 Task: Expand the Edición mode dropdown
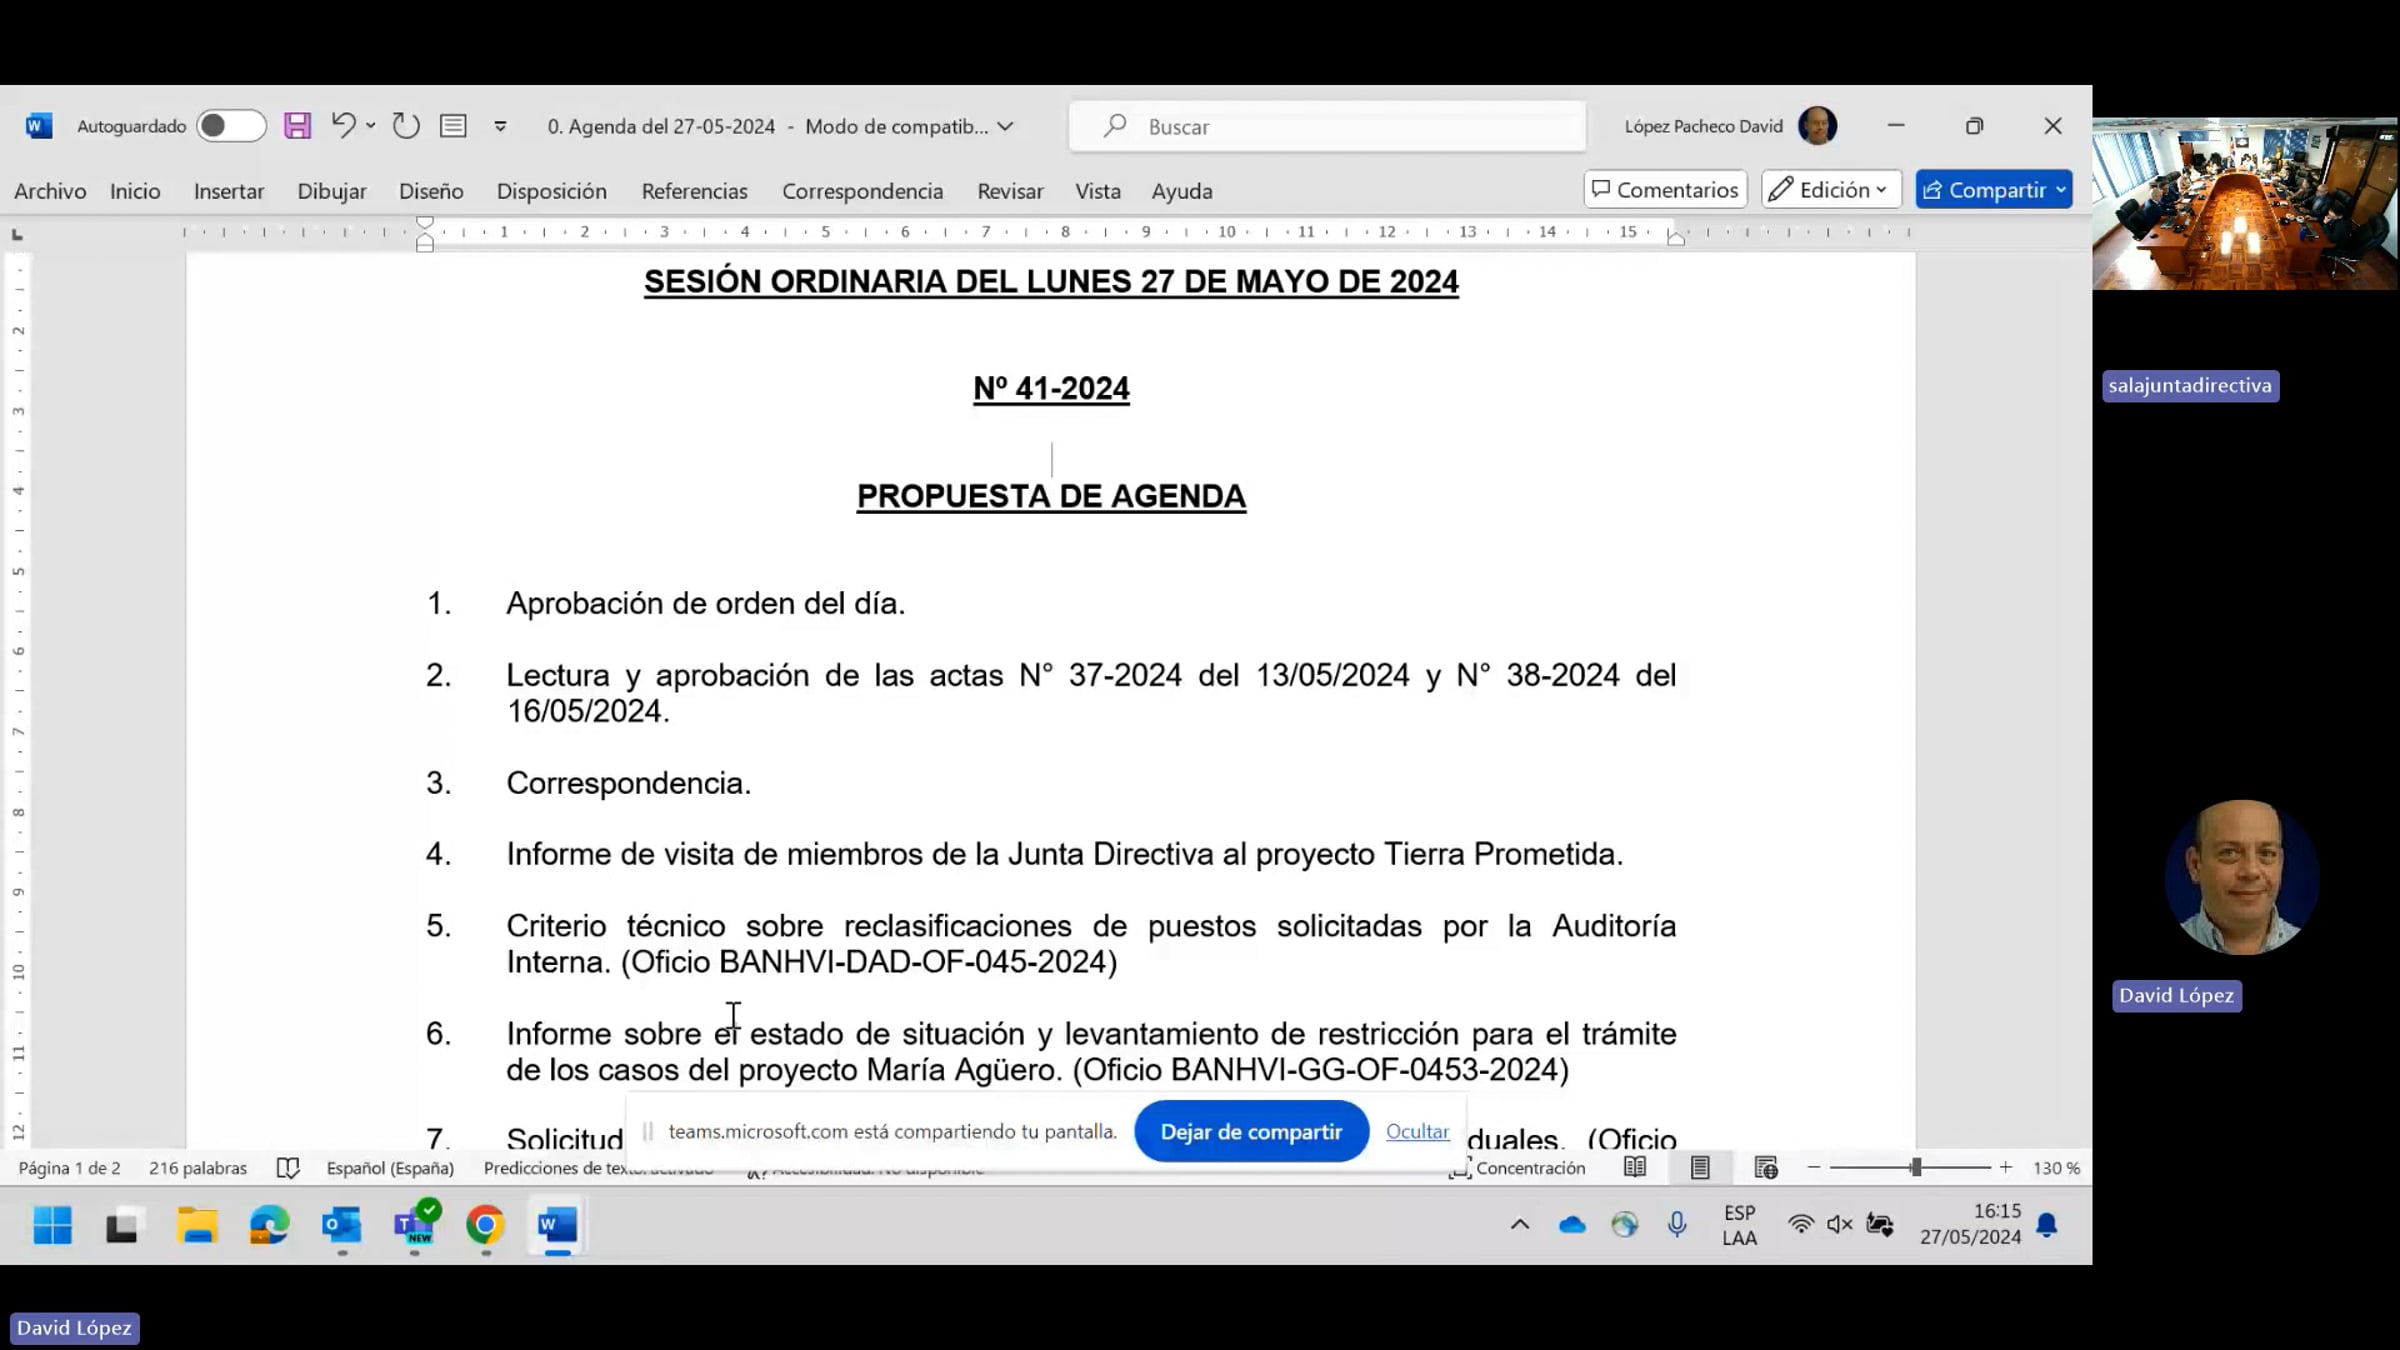[x=1830, y=190]
